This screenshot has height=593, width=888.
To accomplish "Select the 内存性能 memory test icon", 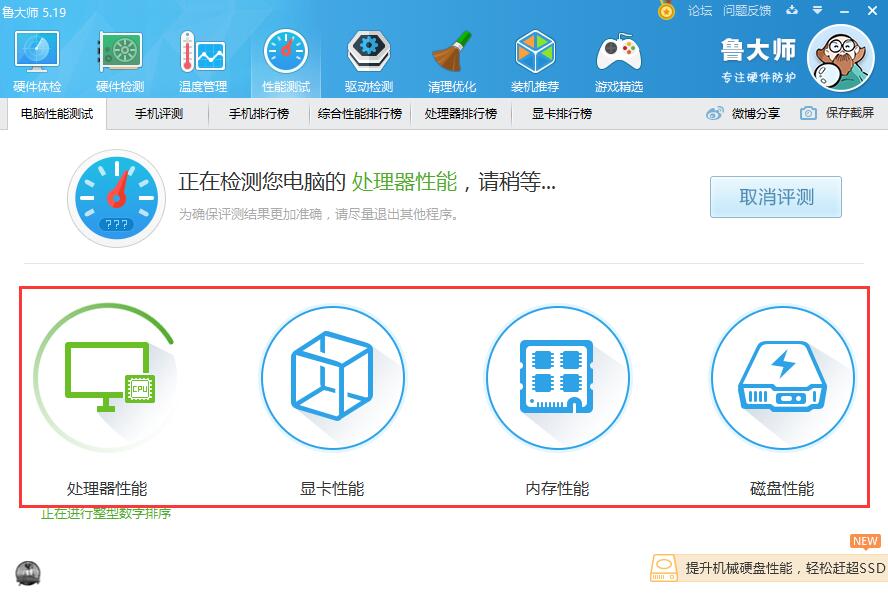I will [558, 378].
